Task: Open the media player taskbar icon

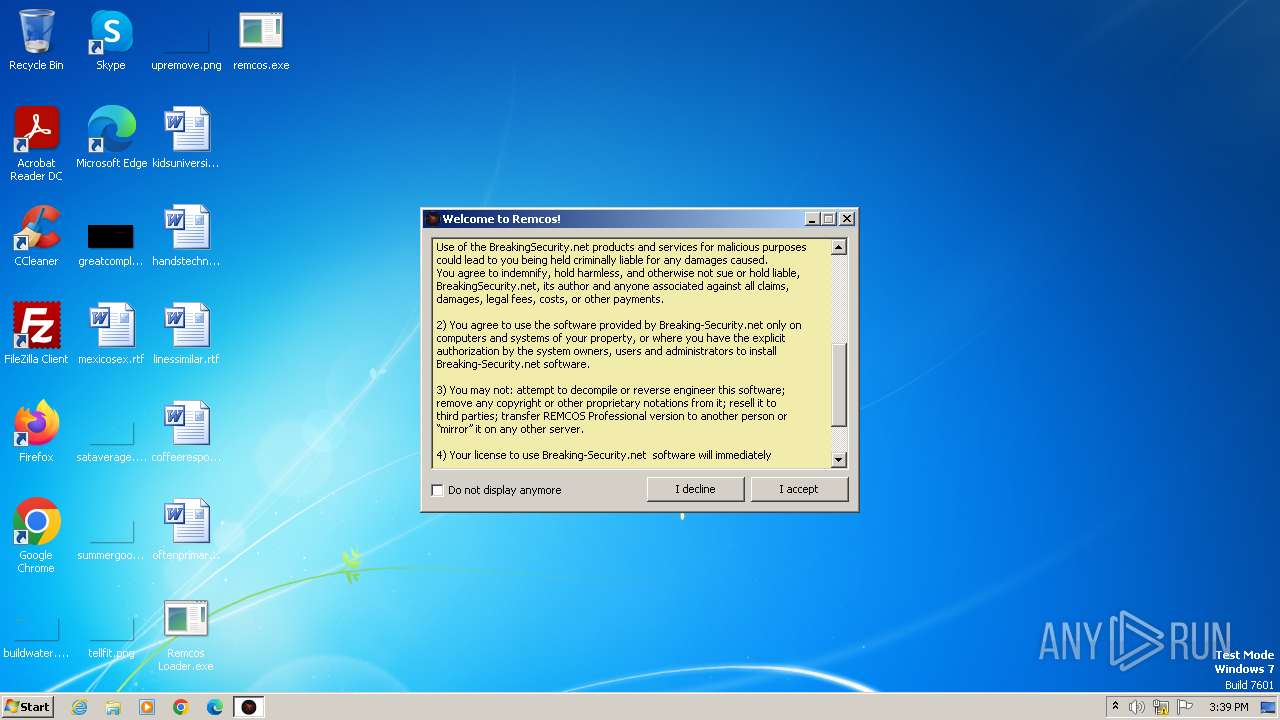Action: [x=147, y=707]
